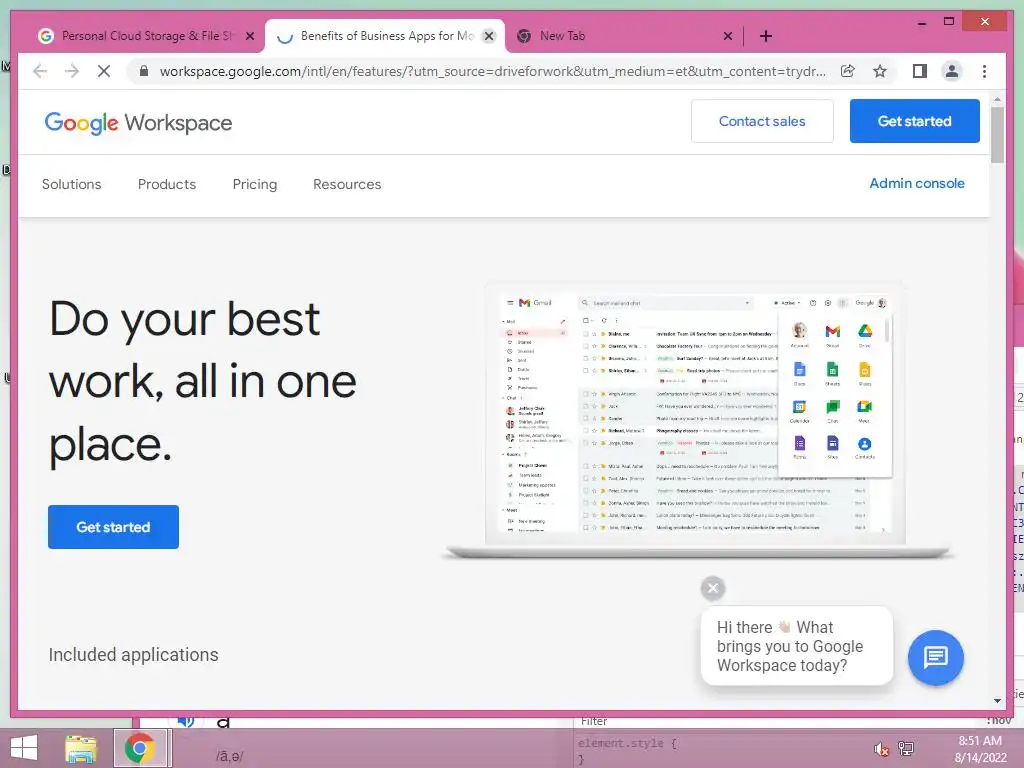
Task: Click the URL in the address bar
Action: coord(492,71)
